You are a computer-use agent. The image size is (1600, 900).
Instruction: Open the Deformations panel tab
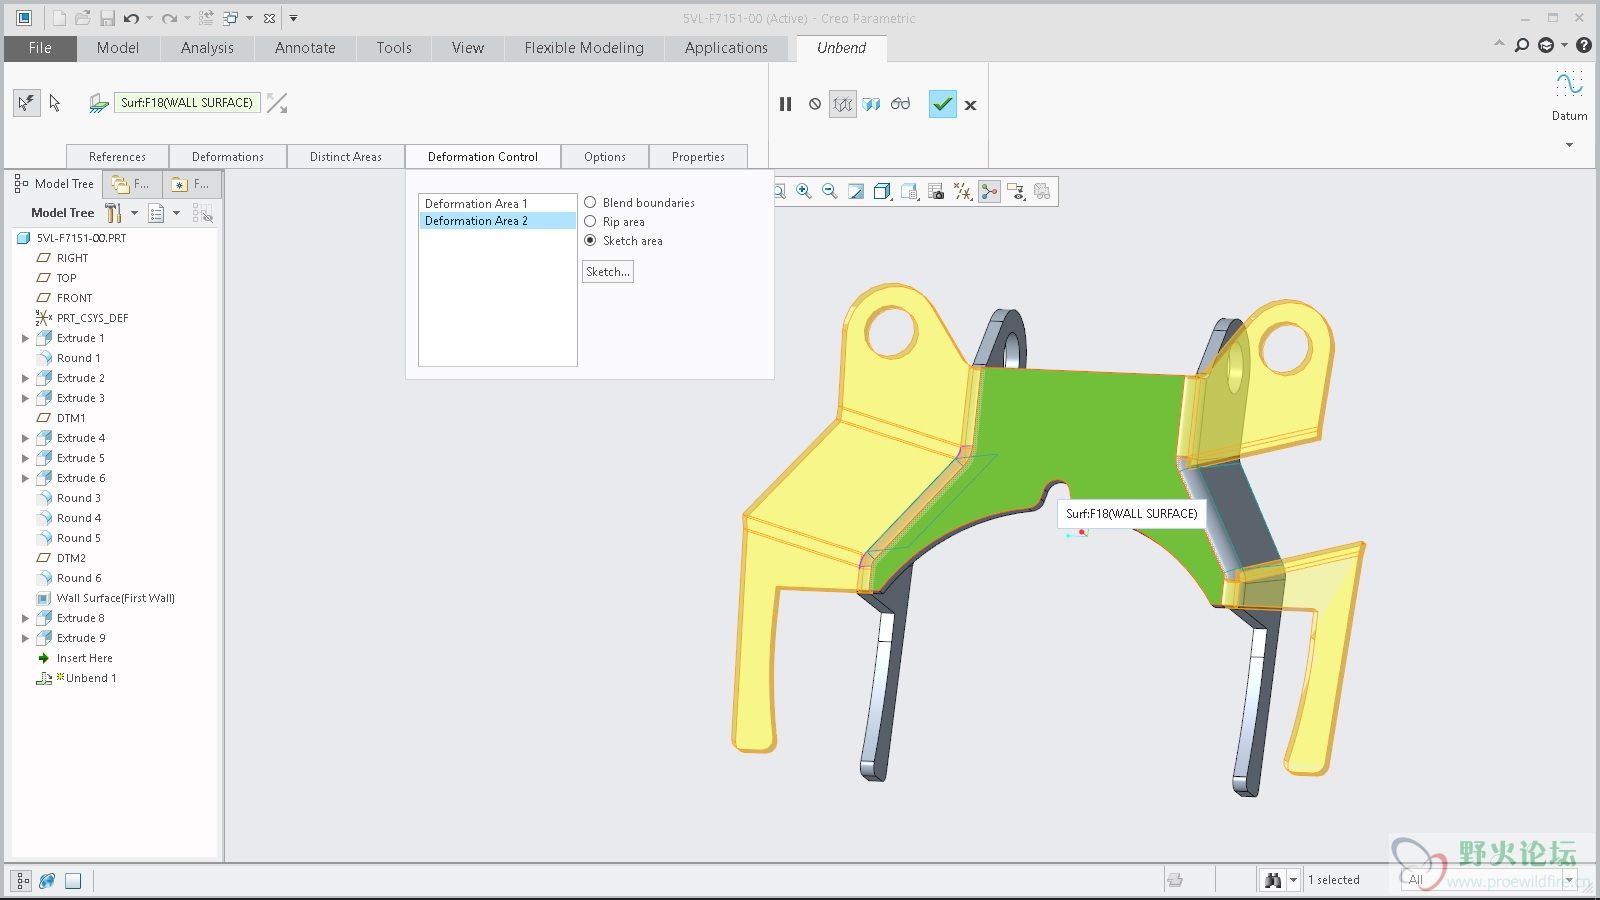tap(228, 157)
